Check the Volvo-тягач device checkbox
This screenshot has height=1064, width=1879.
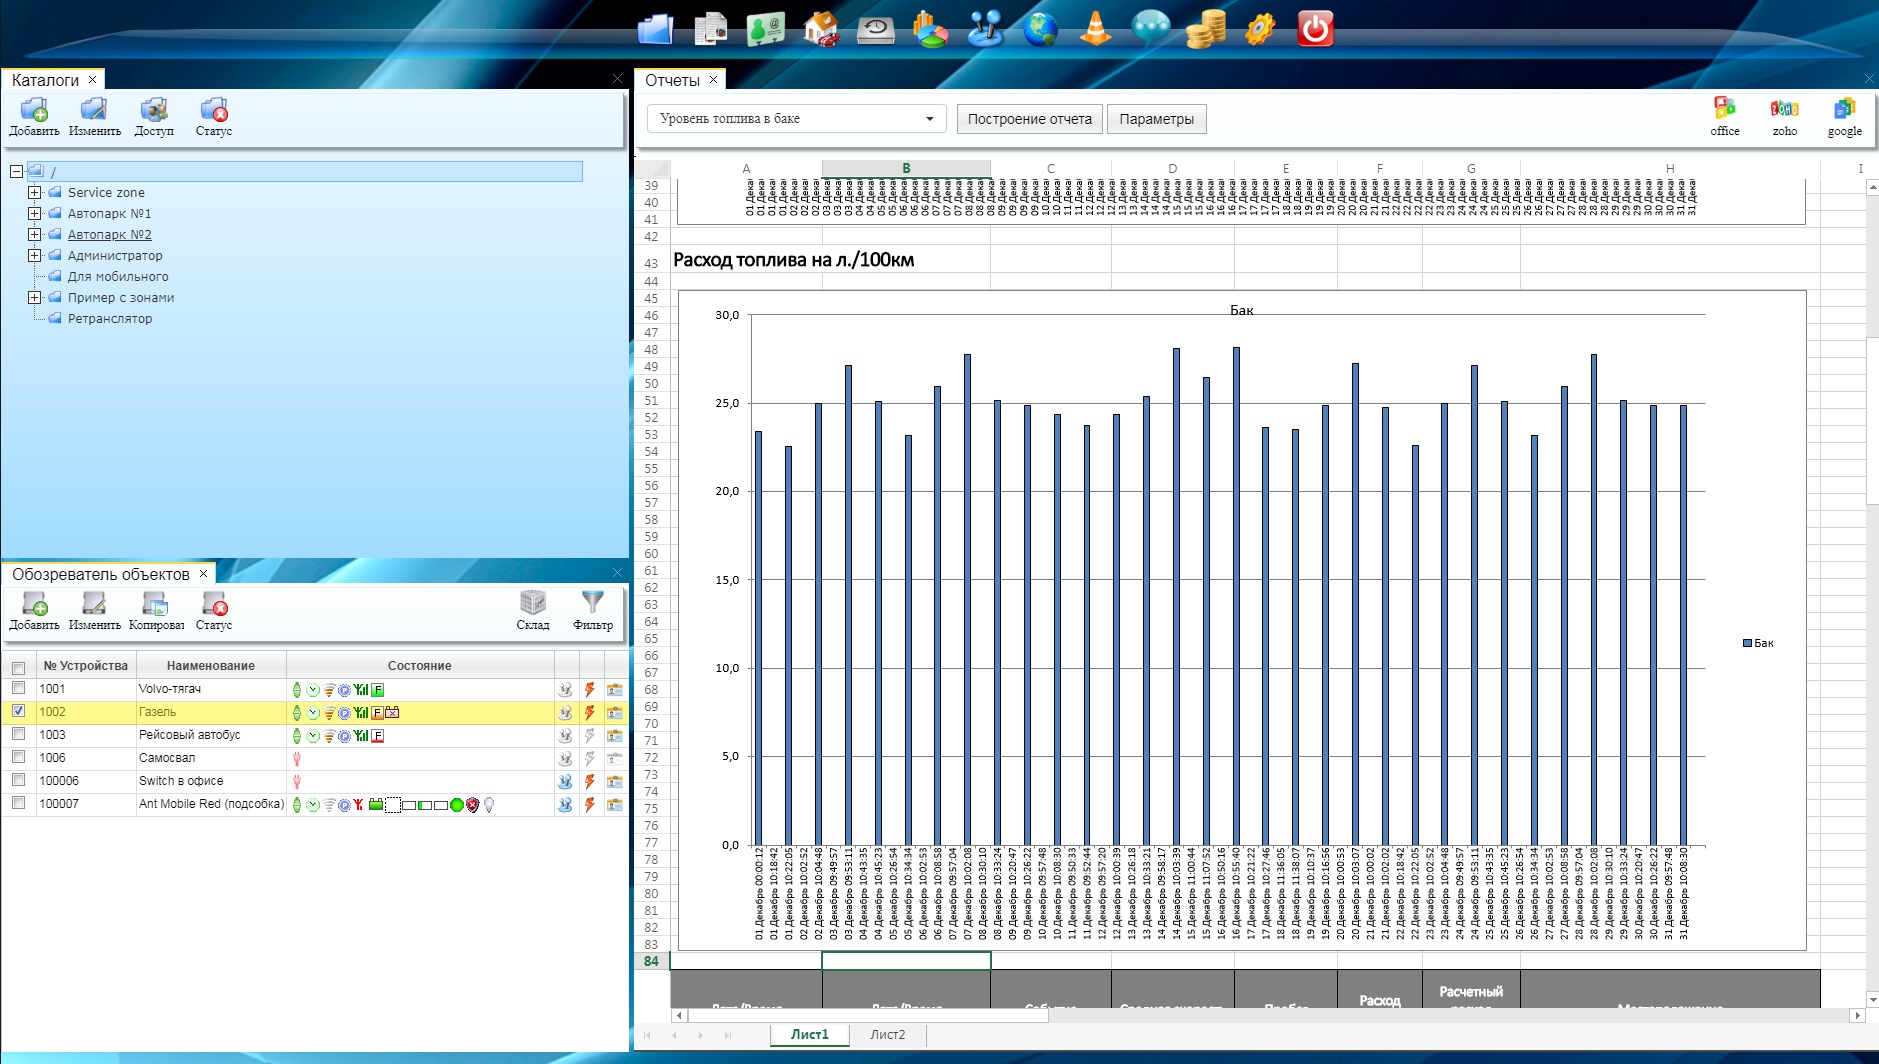click(x=18, y=688)
